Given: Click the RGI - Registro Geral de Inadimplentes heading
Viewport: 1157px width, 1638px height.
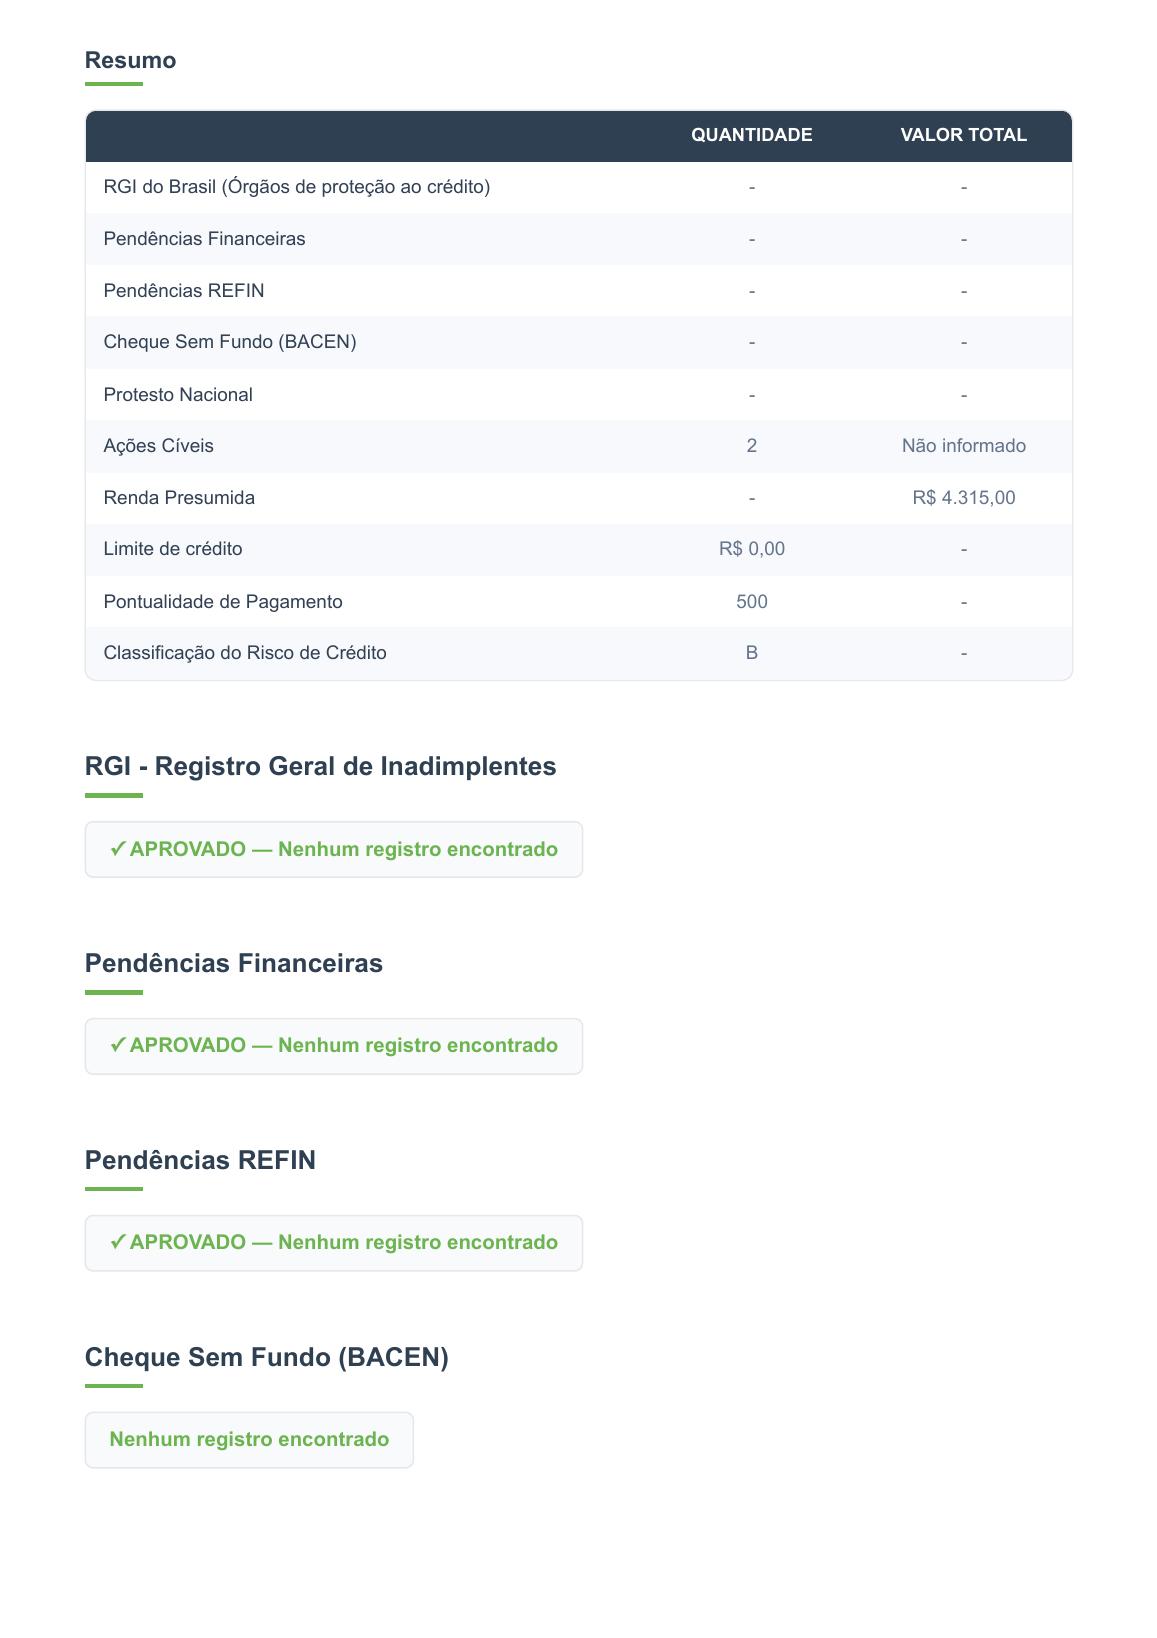Looking at the screenshot, I should click(320, 766).
